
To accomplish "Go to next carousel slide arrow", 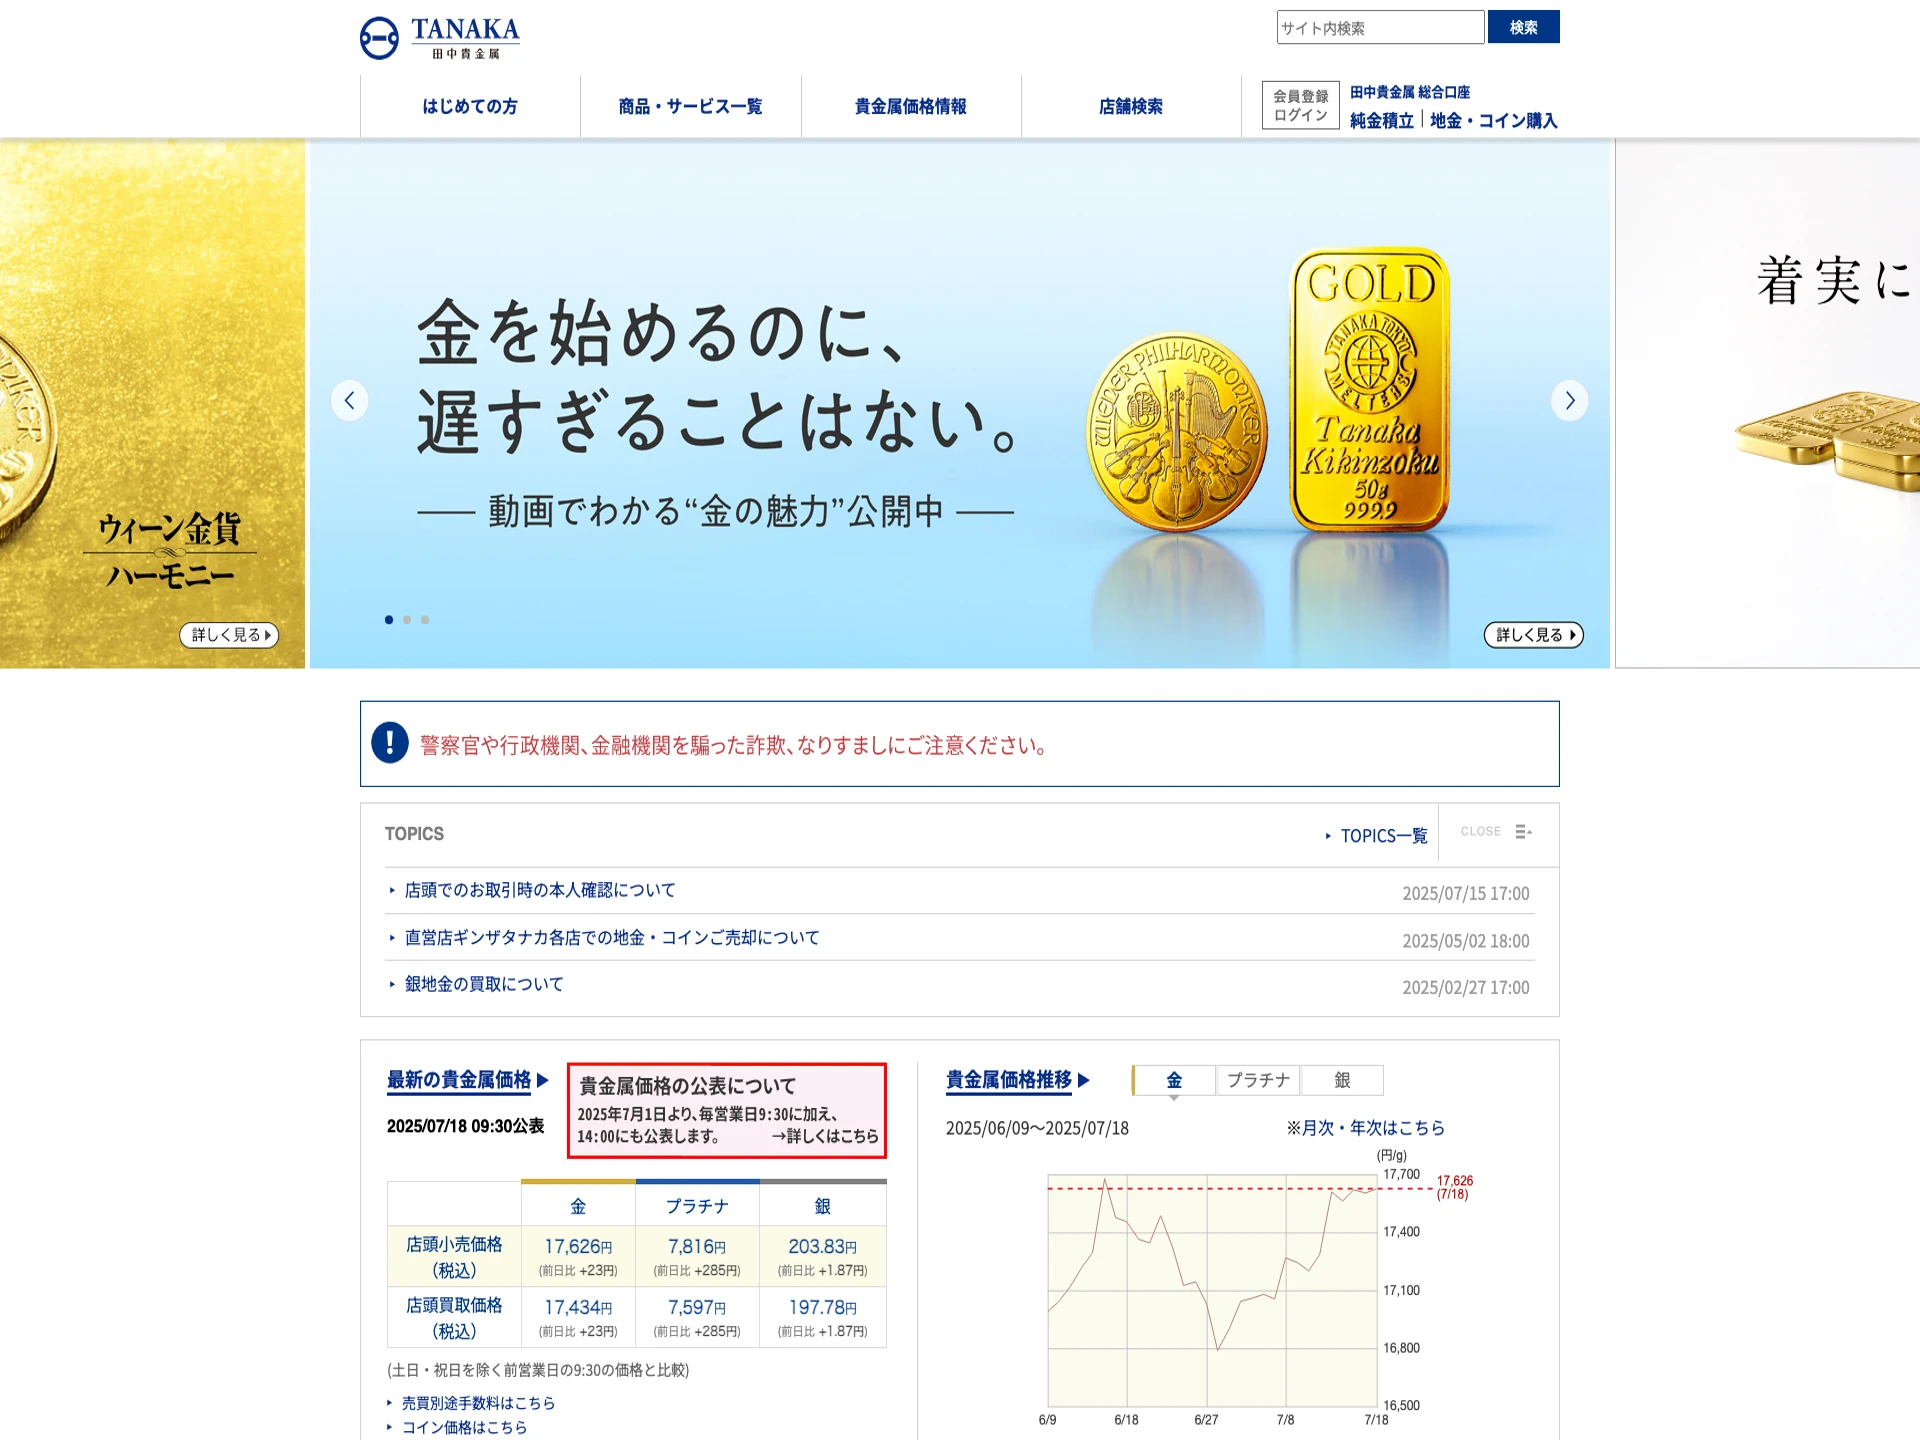I will [1569, 401].
